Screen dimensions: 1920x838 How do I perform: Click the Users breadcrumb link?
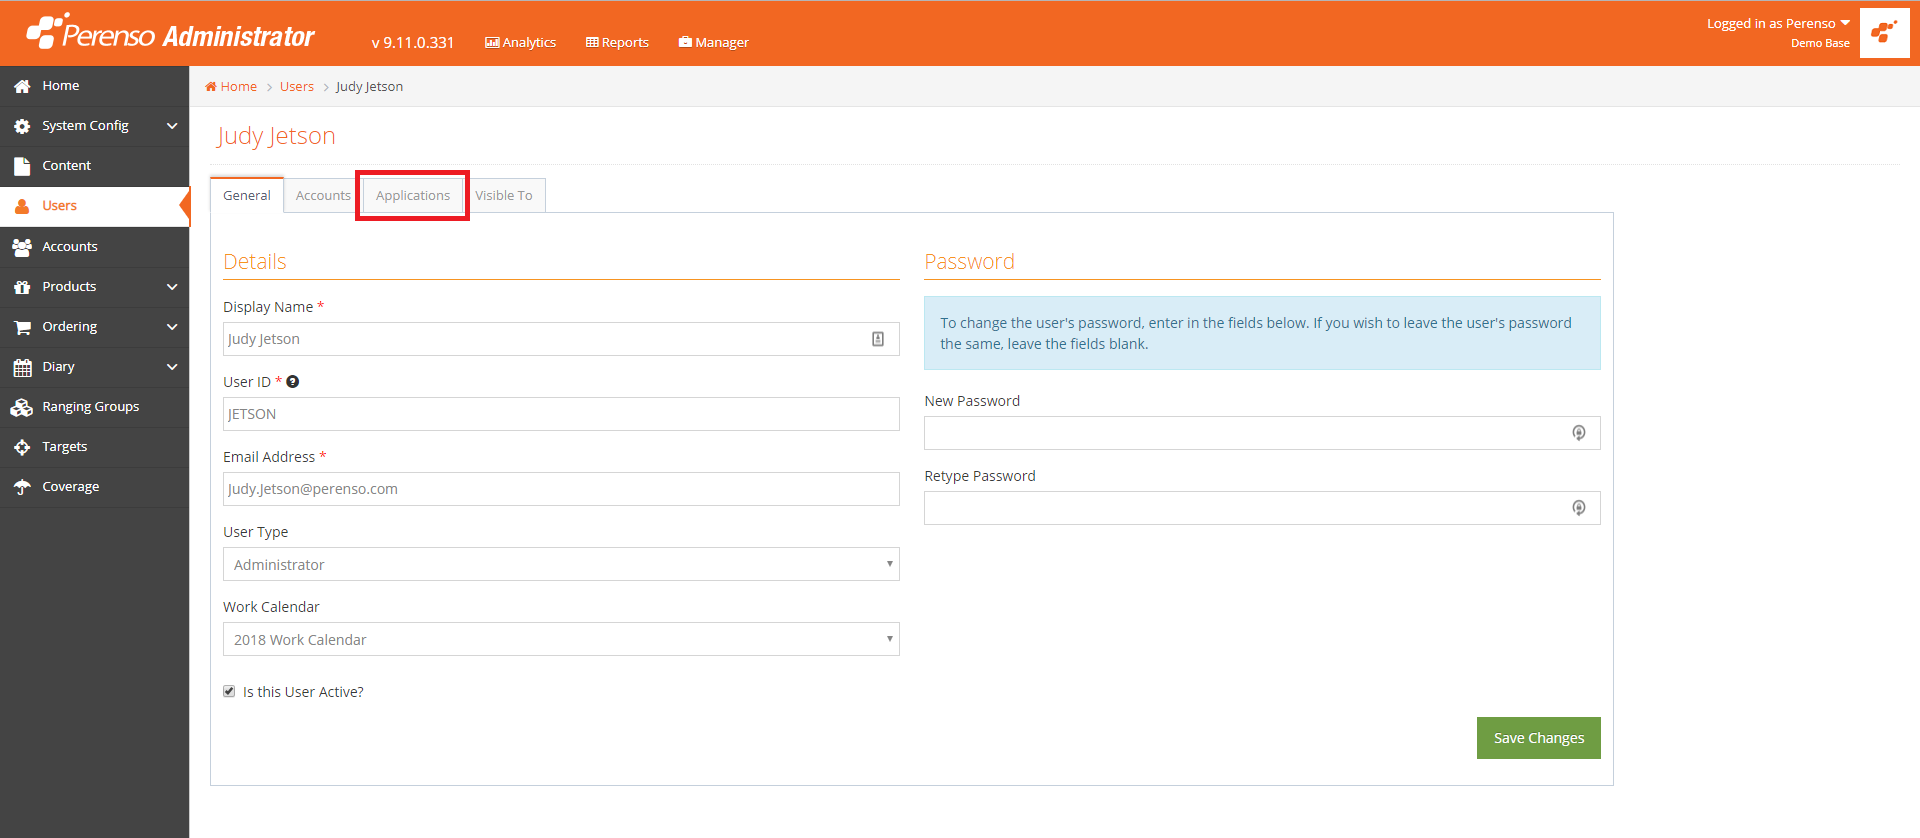click(297, 87)
